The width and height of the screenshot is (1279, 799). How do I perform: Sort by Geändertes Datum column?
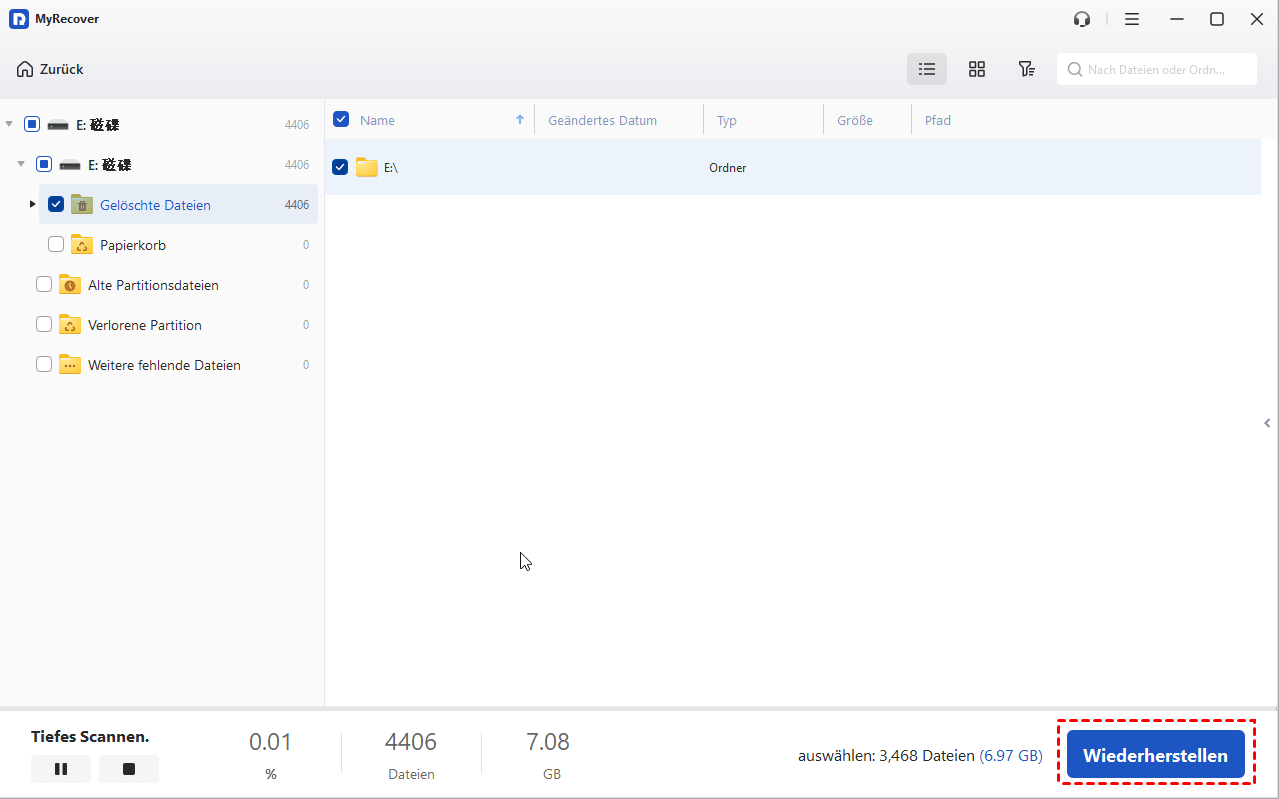tap(602, 120)
